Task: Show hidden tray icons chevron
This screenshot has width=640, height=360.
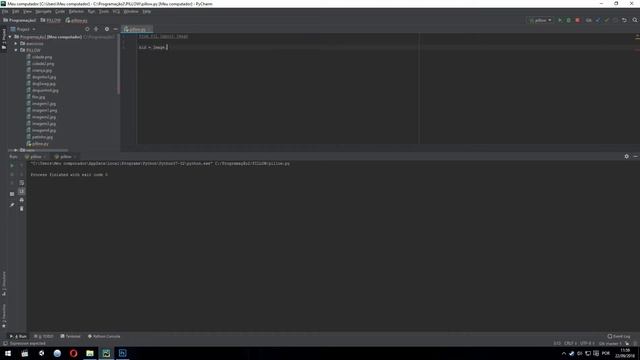Action: [x=564, y=353]
